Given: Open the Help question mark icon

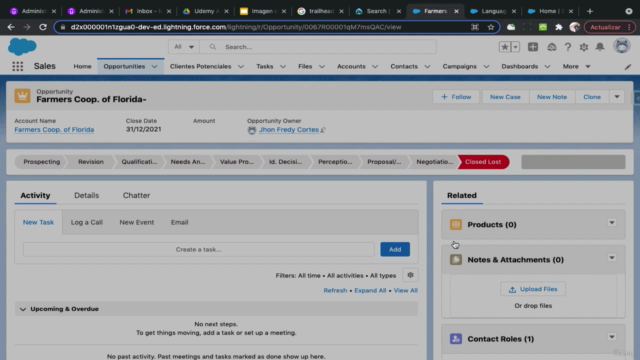Looking at the screenshot, I should [568, 47].
